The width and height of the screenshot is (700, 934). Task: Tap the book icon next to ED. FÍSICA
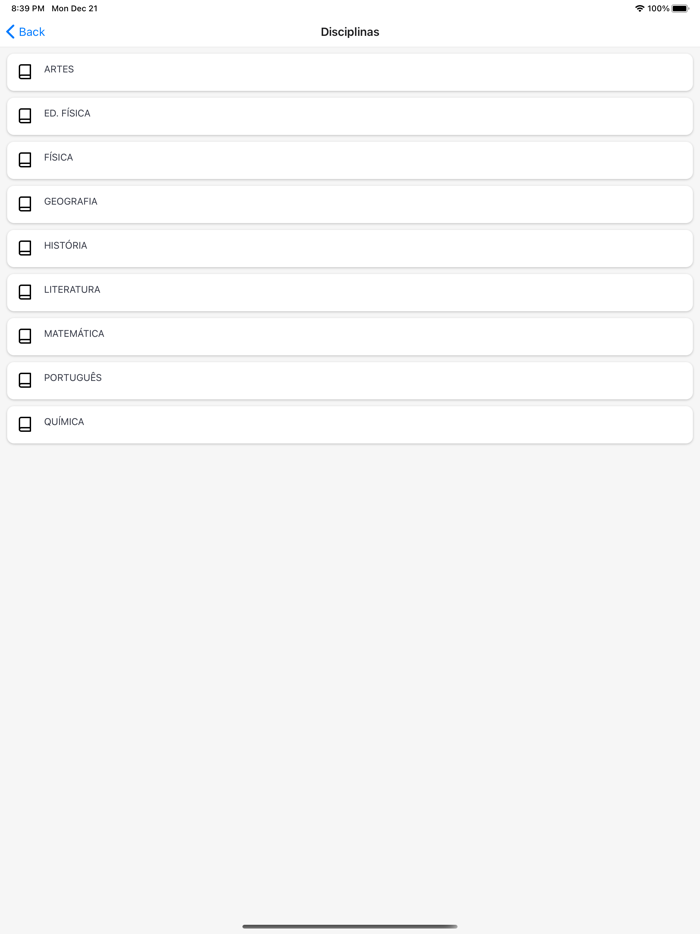pyautogui.click(x=25, y=116)
